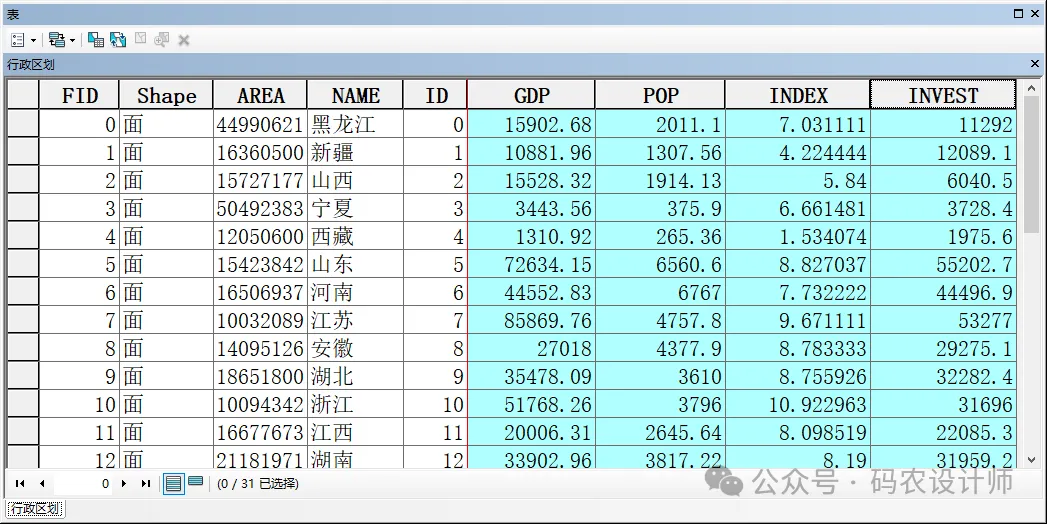Close the 行政区划 table panel

(1034, 64)
